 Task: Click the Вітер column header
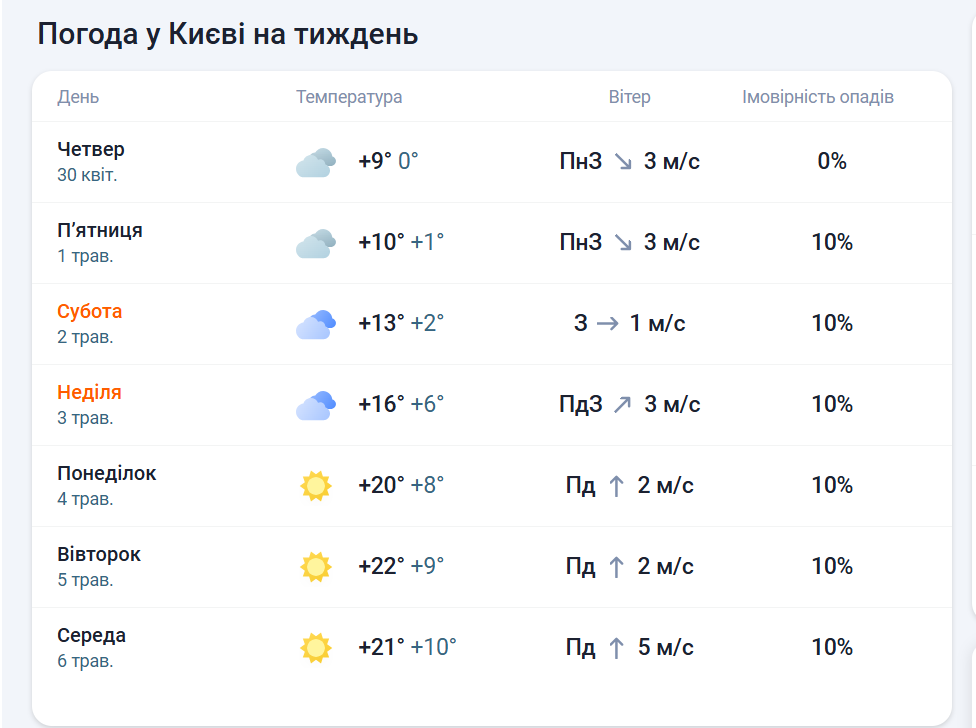point(629,97)
